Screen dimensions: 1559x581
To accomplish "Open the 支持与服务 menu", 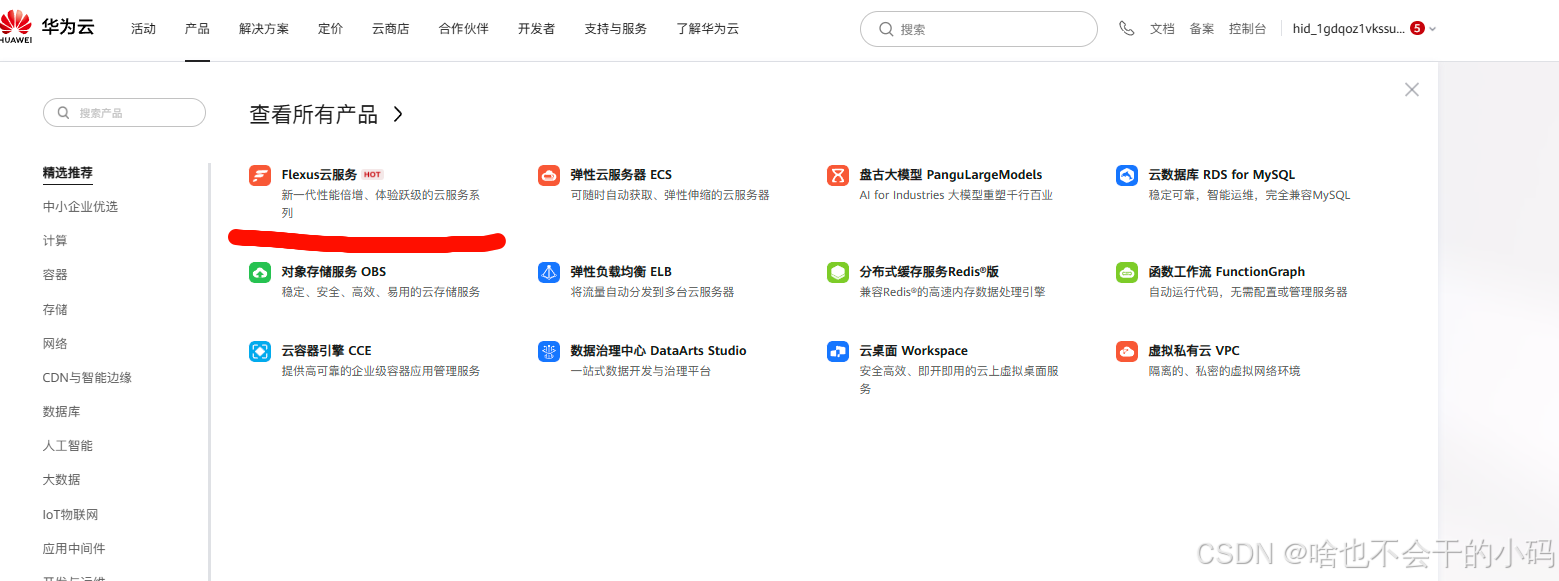I will pyautogui.click(x=616, y=29).
